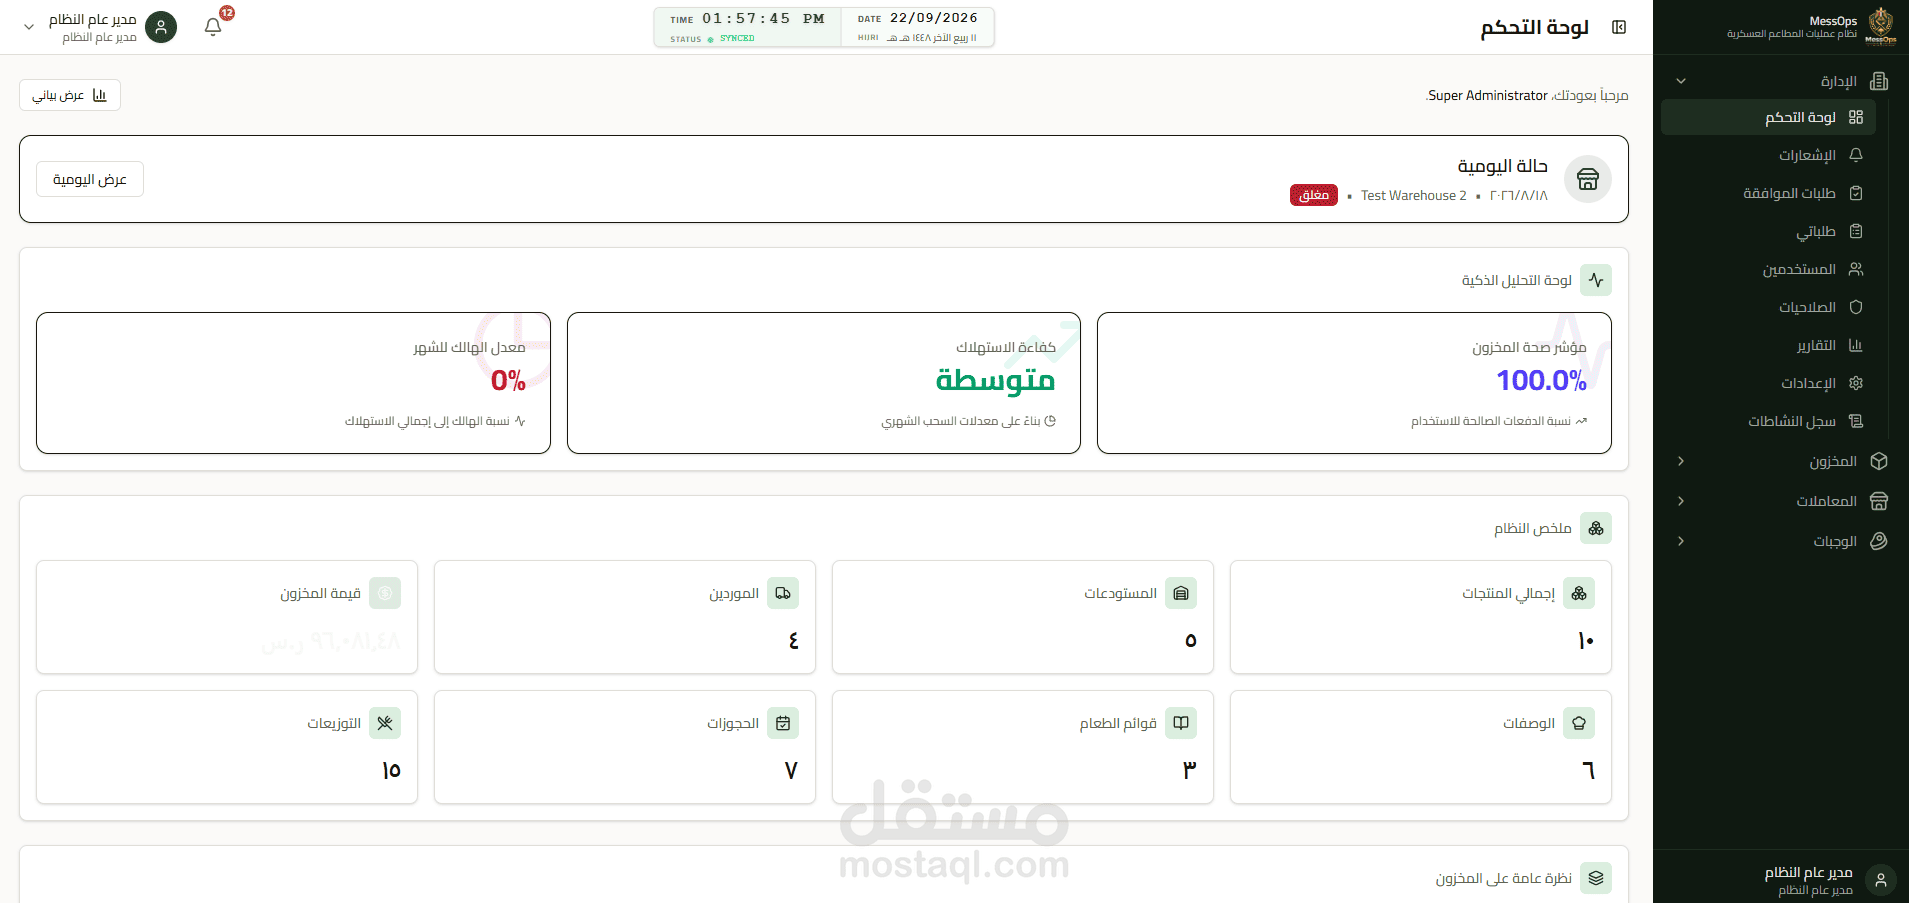
Task: Open الإشعارات in the sidebar
Action: (1768, 155)
